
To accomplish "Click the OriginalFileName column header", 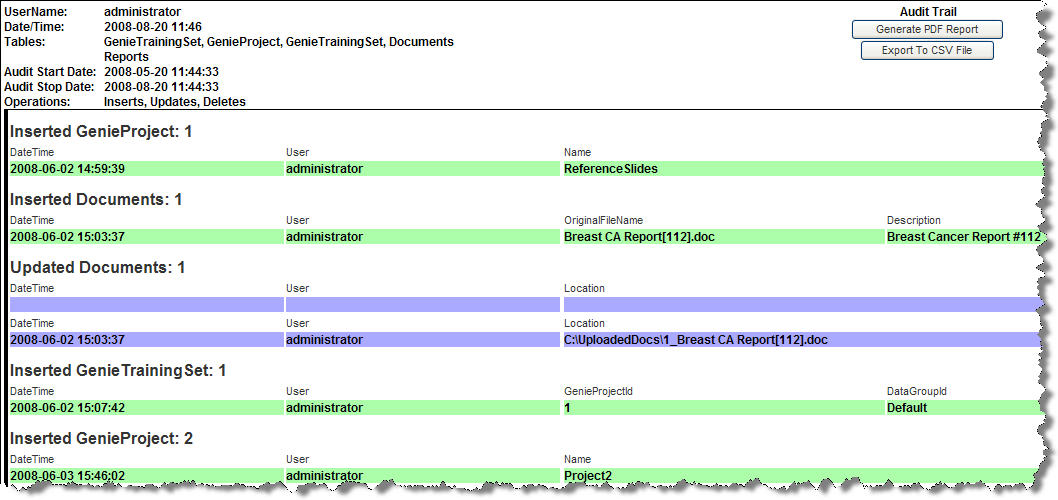I will tap(603, 220).
